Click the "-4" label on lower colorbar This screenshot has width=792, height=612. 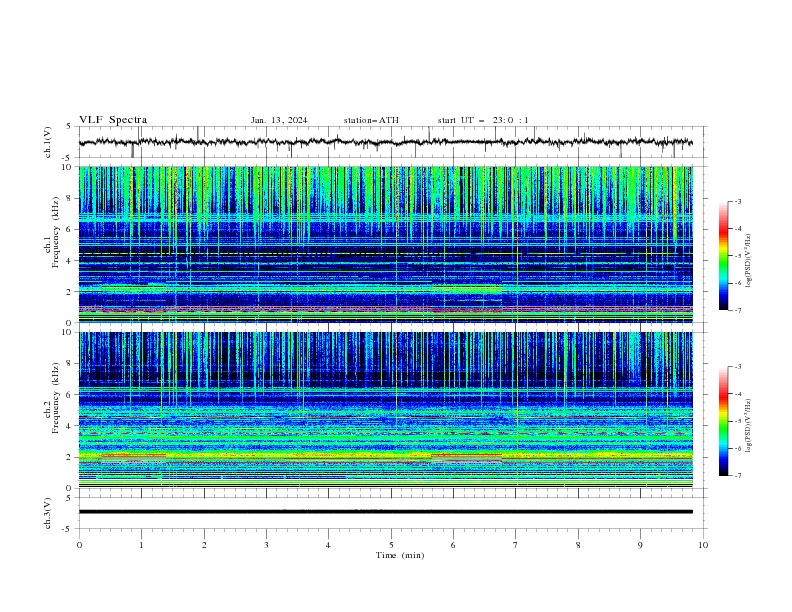[x=738, y=394]
